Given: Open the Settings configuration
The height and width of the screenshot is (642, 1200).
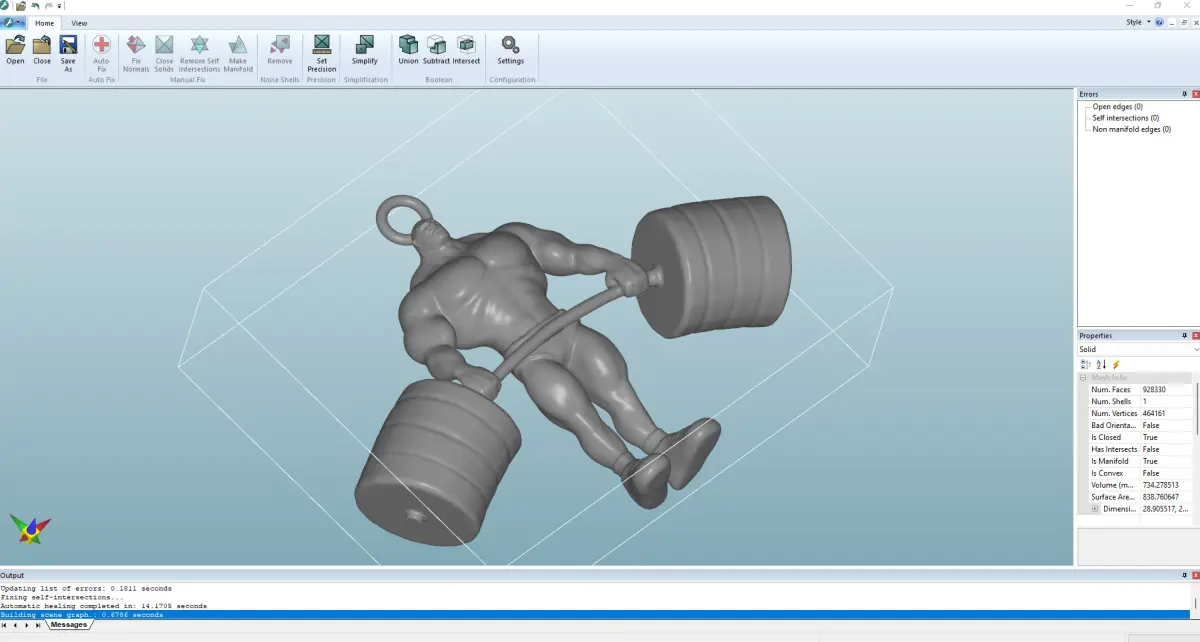Looking at the screenshot, I should (x=510, y=51).
